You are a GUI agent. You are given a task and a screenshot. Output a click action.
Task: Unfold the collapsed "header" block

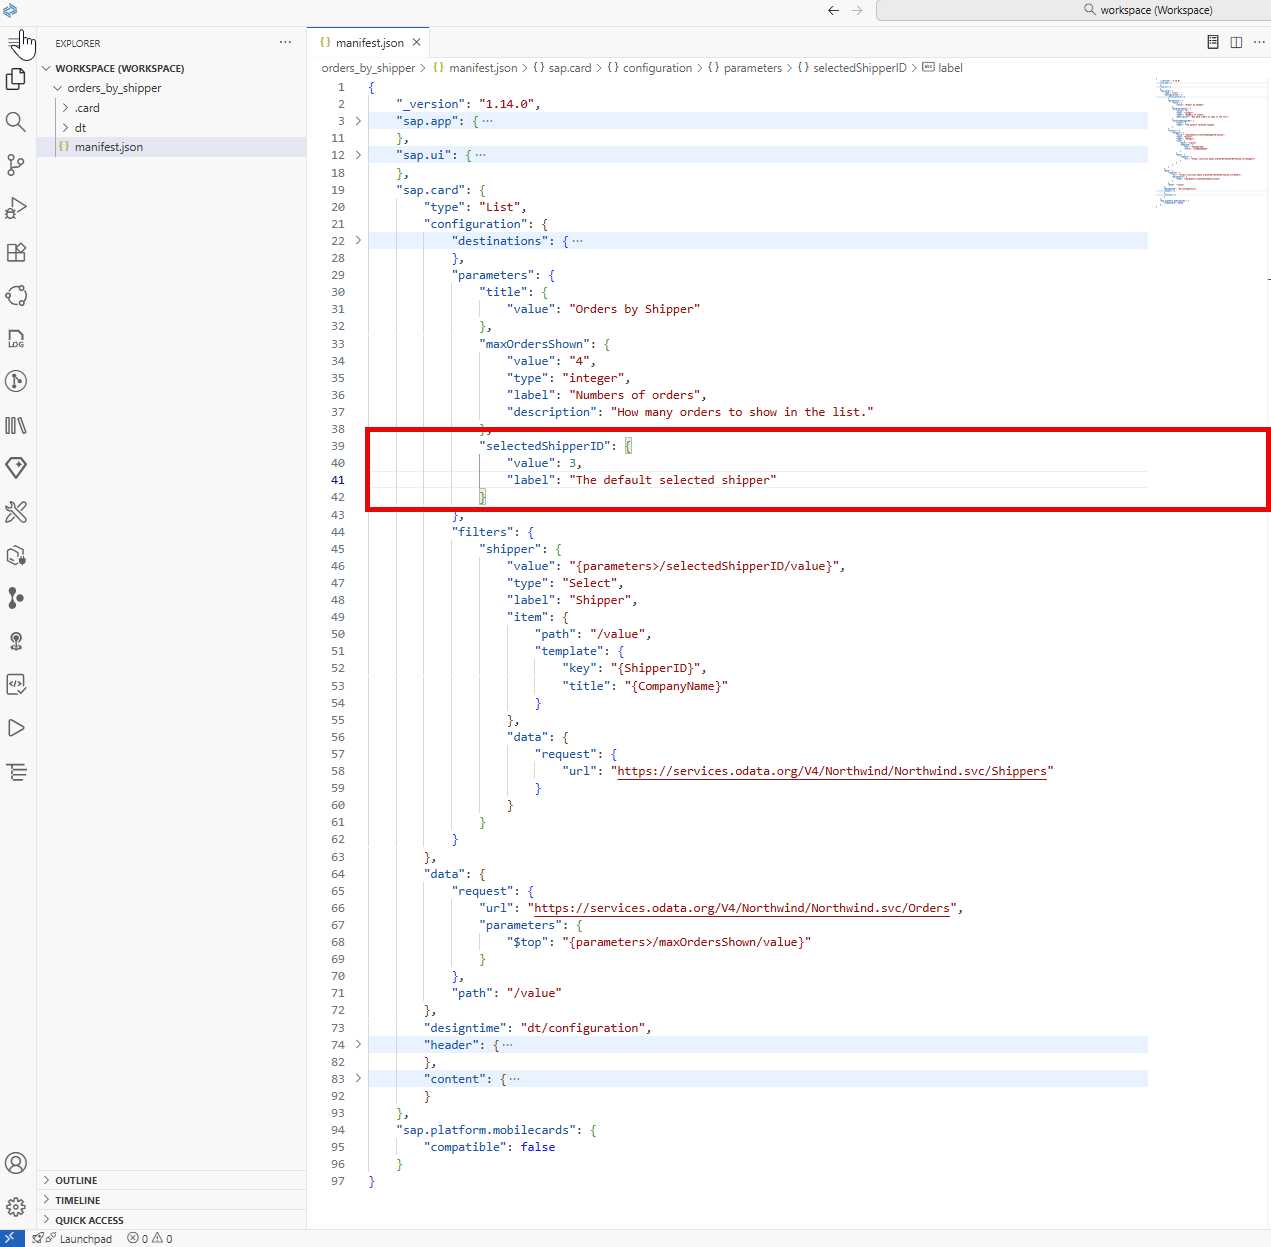358,1044
